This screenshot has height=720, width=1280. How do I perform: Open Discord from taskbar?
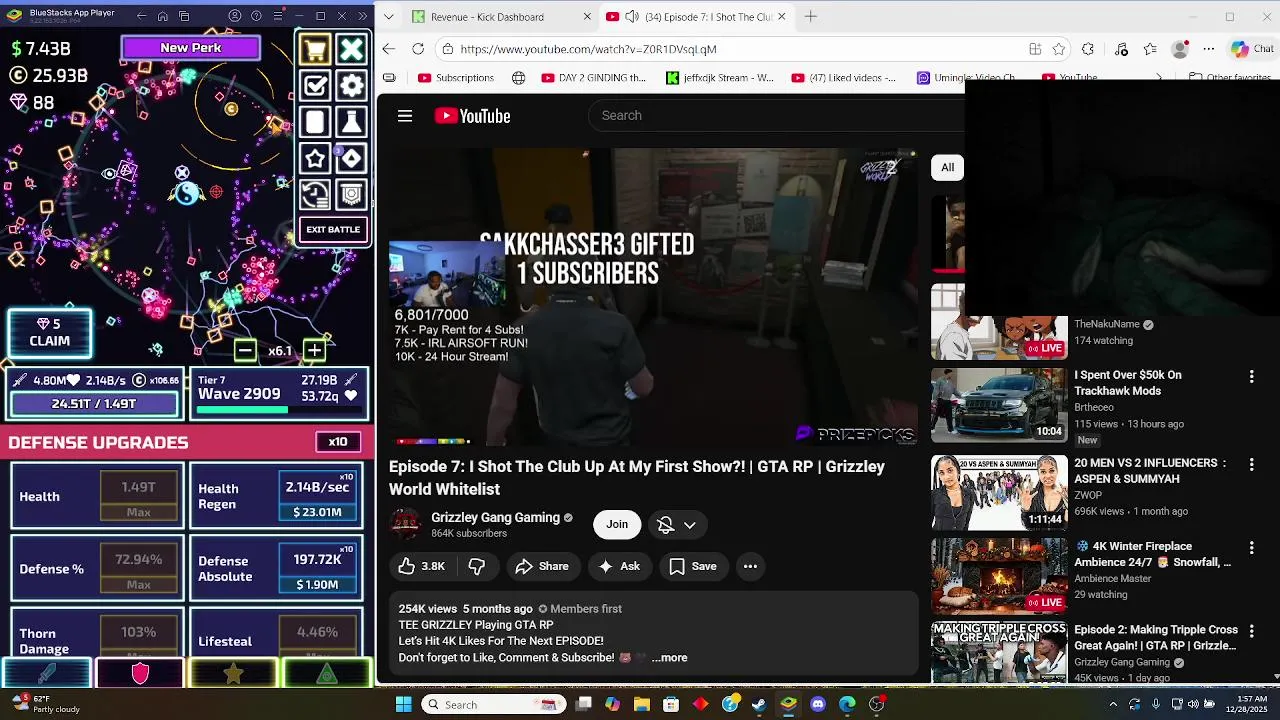point(818,704)
